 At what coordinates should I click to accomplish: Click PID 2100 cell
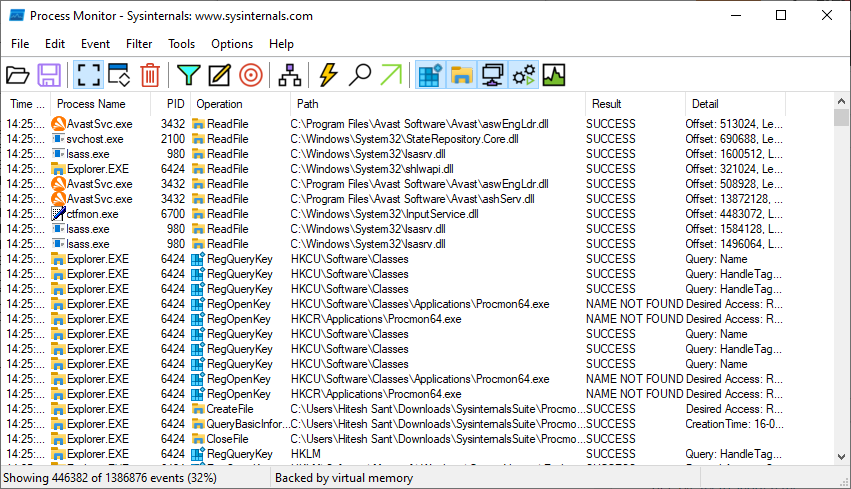pyautogui.click(x=173, y=139)
